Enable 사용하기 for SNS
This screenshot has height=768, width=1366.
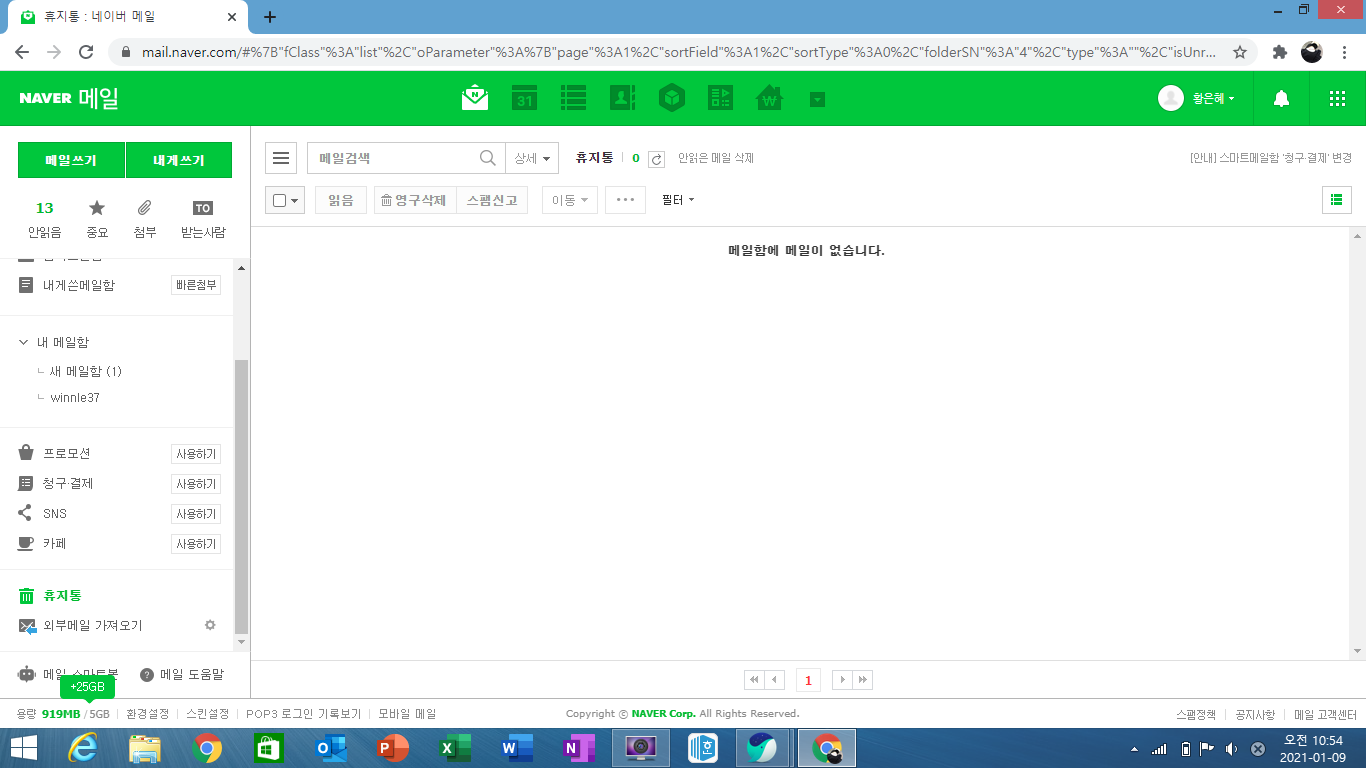click(x=196, y=514)
